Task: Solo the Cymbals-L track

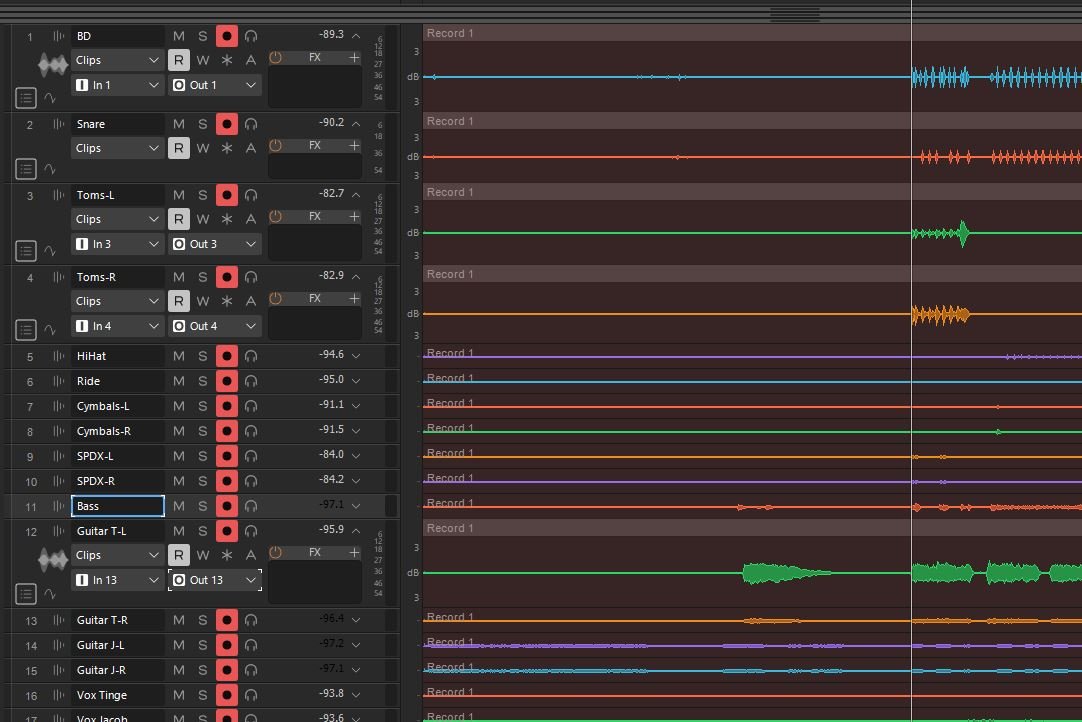Action: point(202,406)
